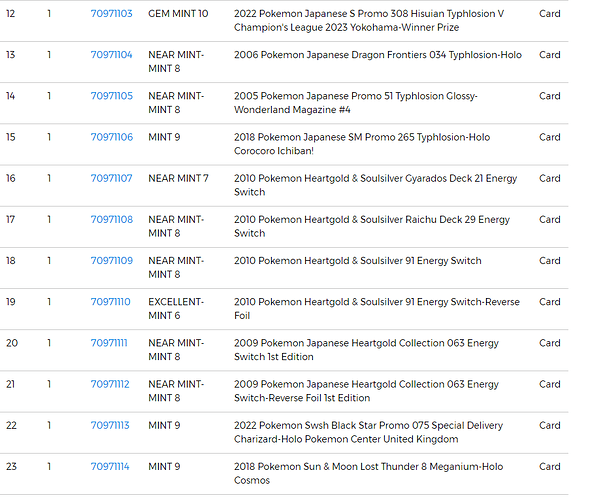This screenshot has width=590, height=500.
Task: Click quantity 1 in line 22
Action: [x=49, y=426]
